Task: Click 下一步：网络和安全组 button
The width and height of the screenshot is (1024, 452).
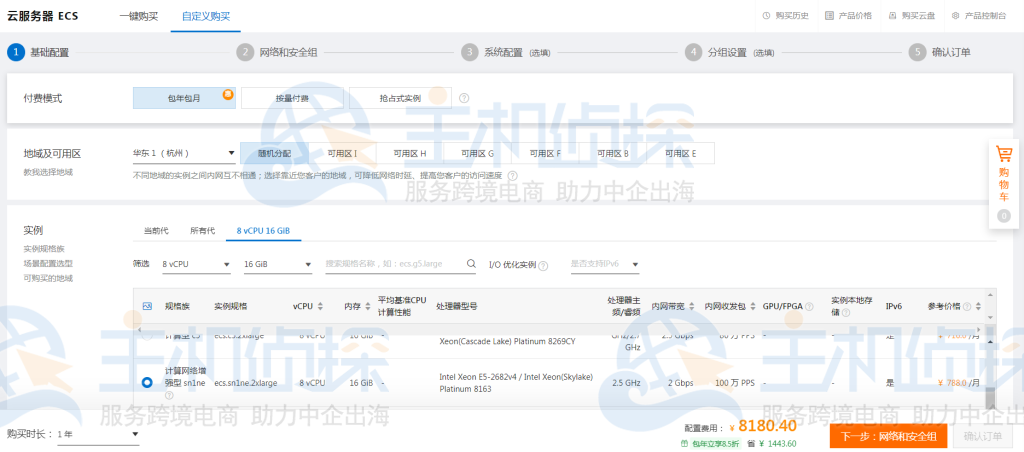Action: click(888, 436)
